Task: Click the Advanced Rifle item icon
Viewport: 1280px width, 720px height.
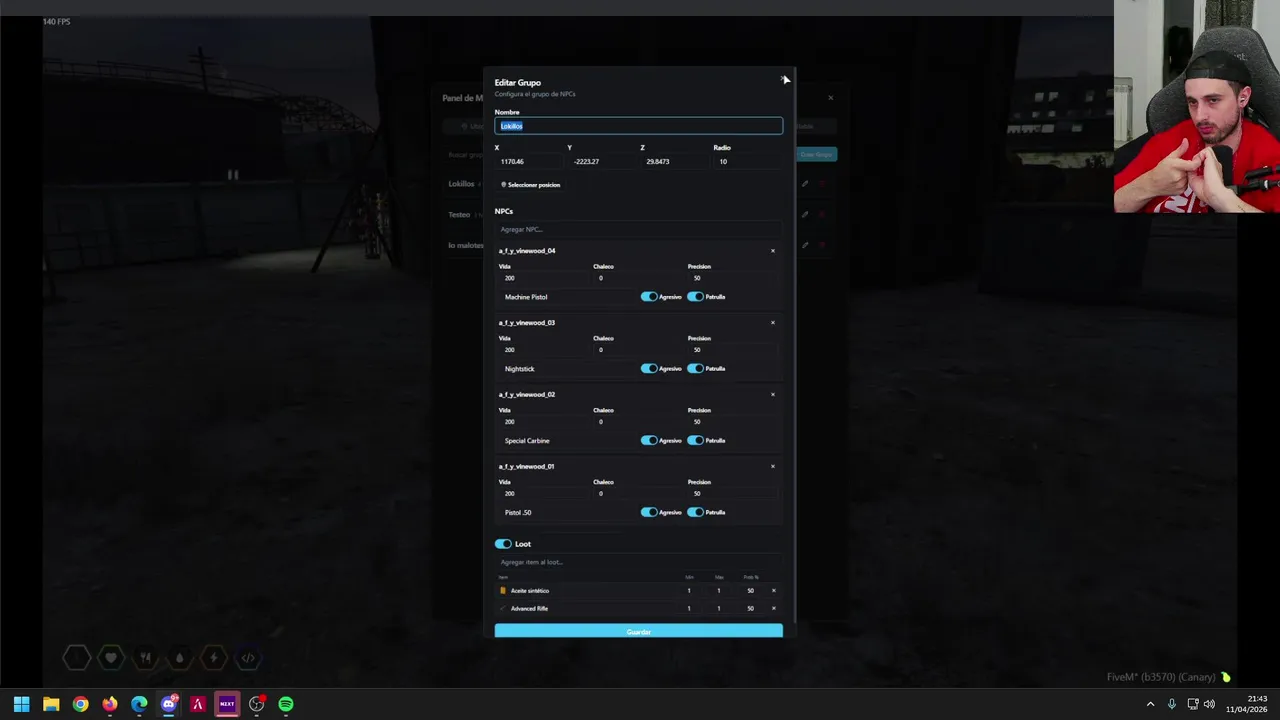Action: tap(503, 609)
